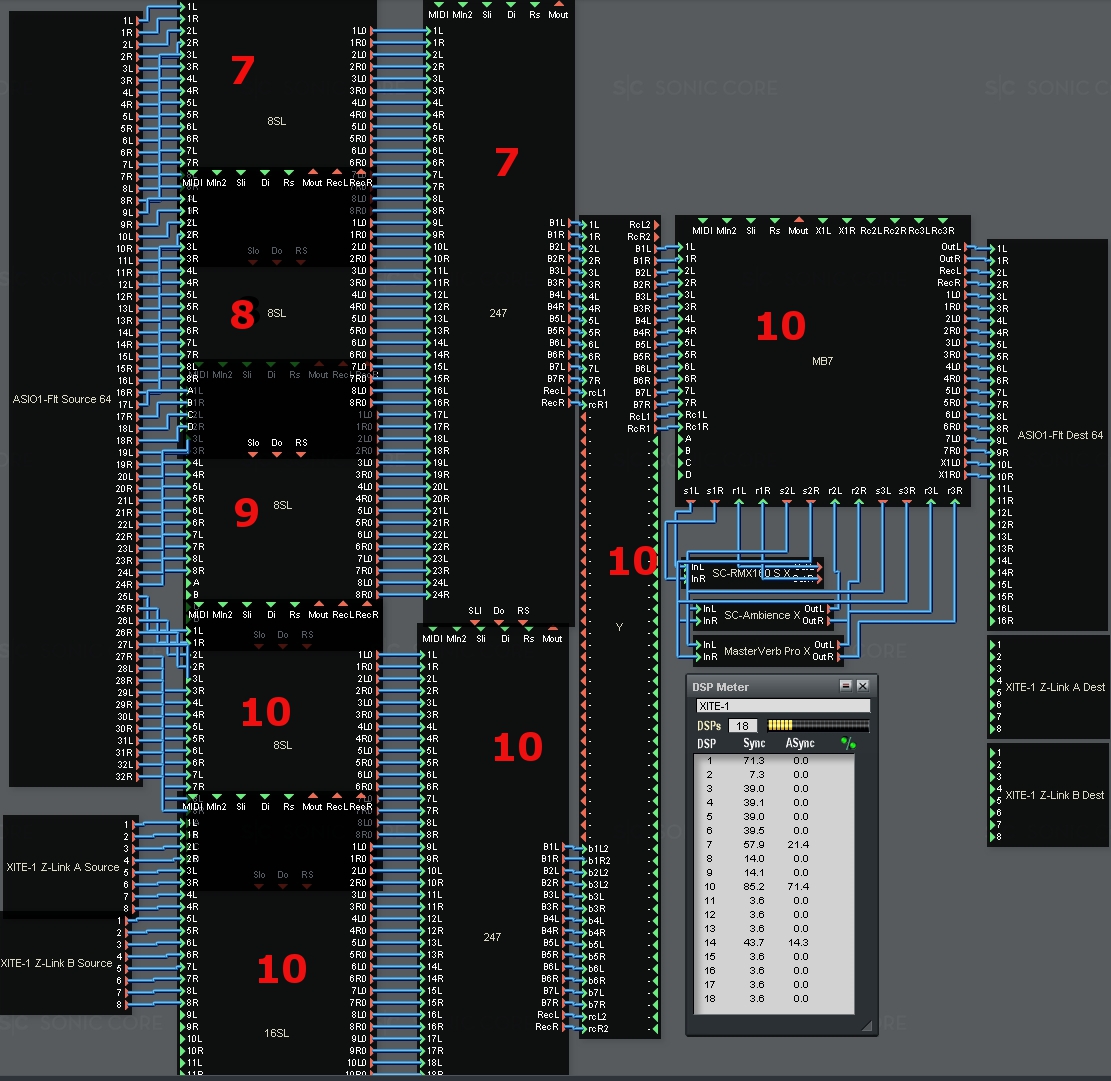The width and height of the screenshot is (1111, 1081).
Task: Click the RcL2 output port on Y module
Action: click(x=656, y=225)
